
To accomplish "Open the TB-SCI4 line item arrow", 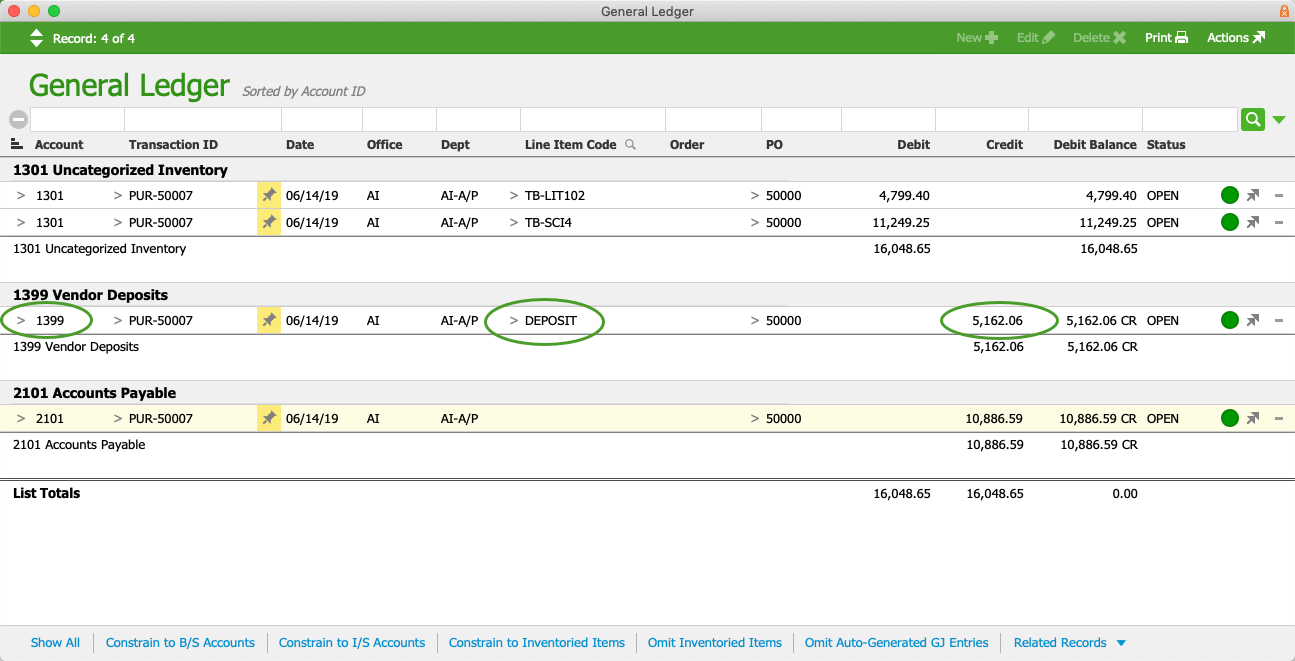I will point(514,222).
